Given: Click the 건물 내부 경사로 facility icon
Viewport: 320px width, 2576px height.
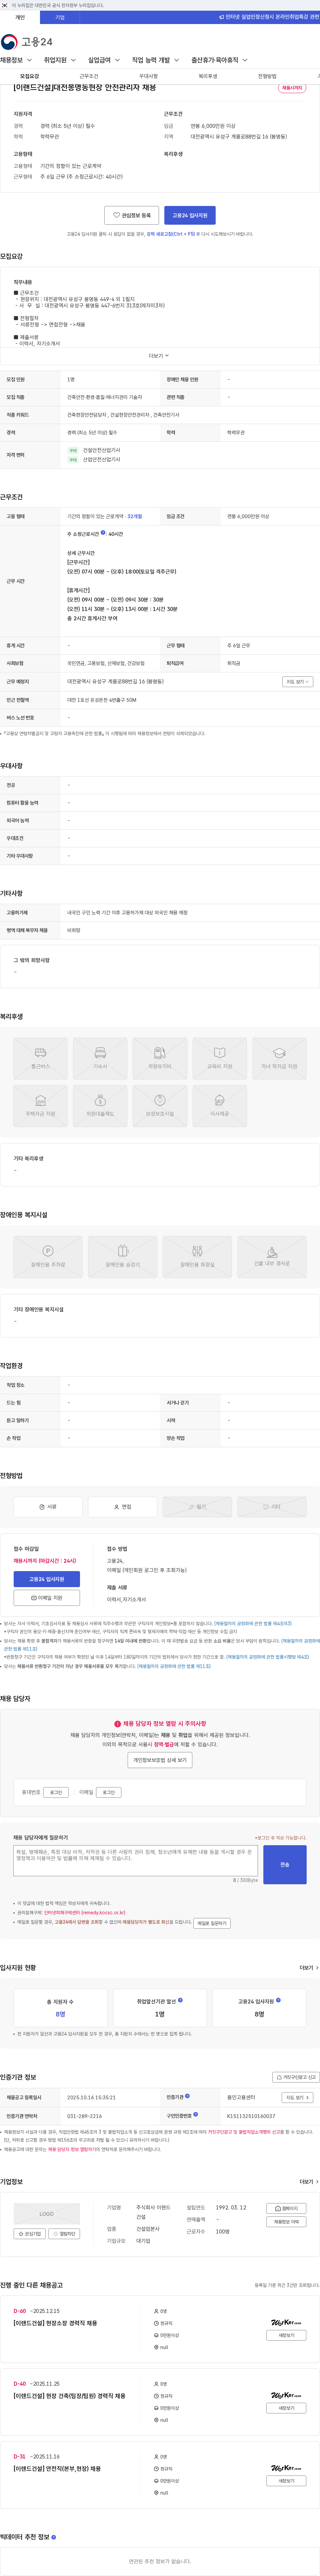Looking at the screenshot, I should [272, 1257].
